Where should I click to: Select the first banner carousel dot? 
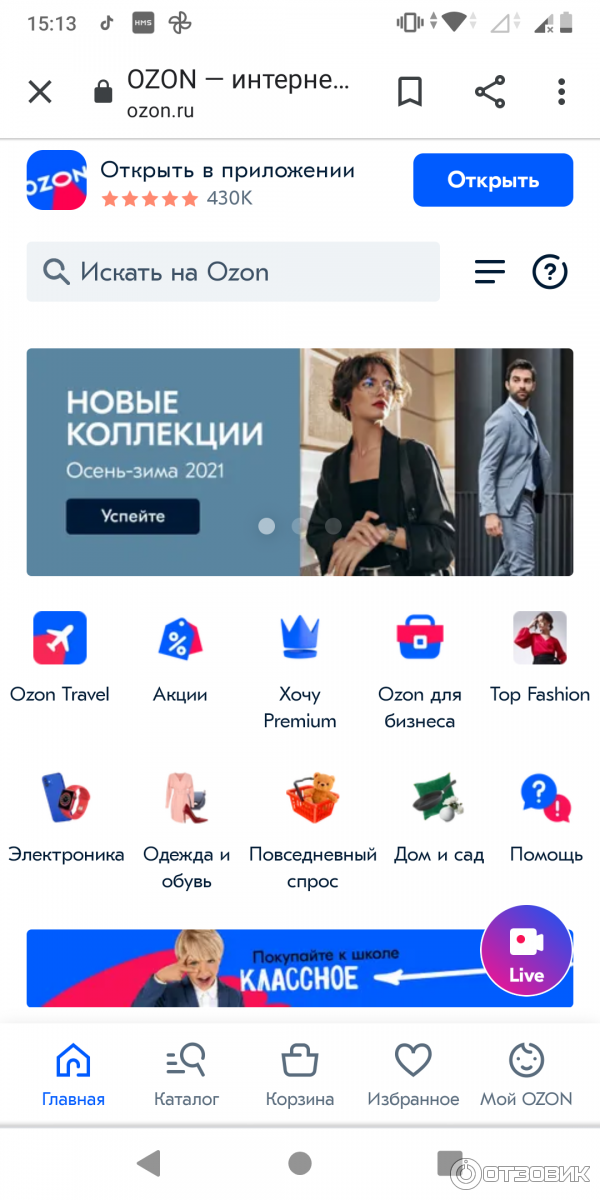[267, 525]
